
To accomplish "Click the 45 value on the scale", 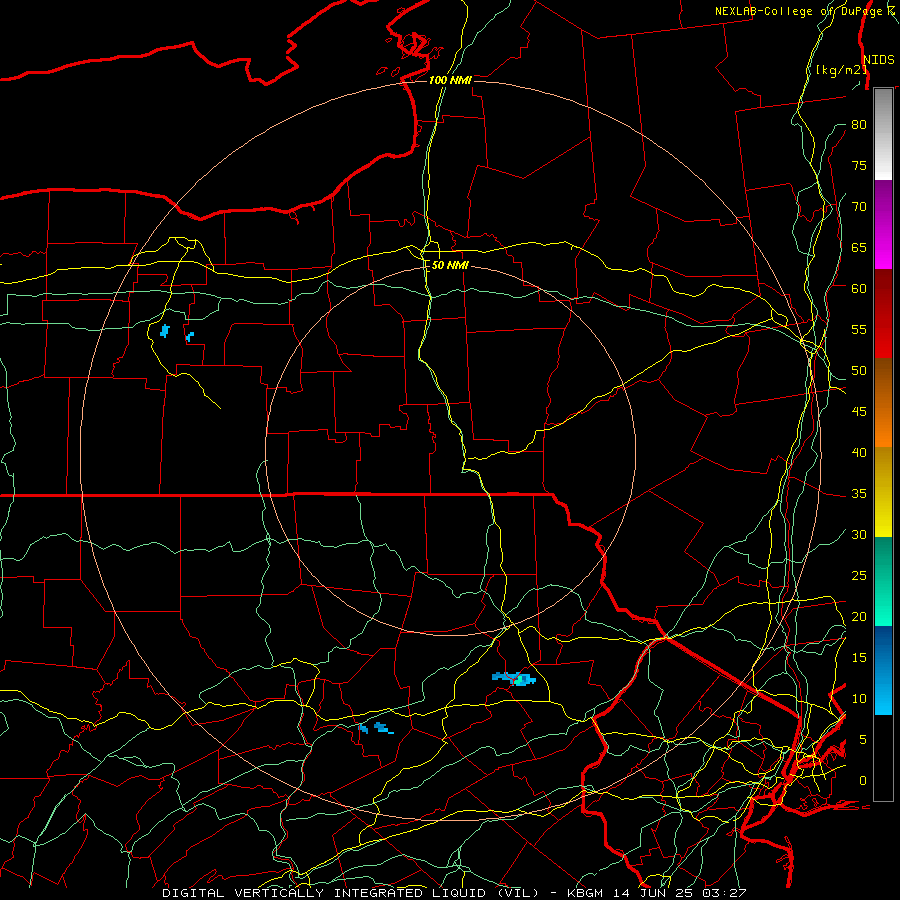I will coord(859,412).
